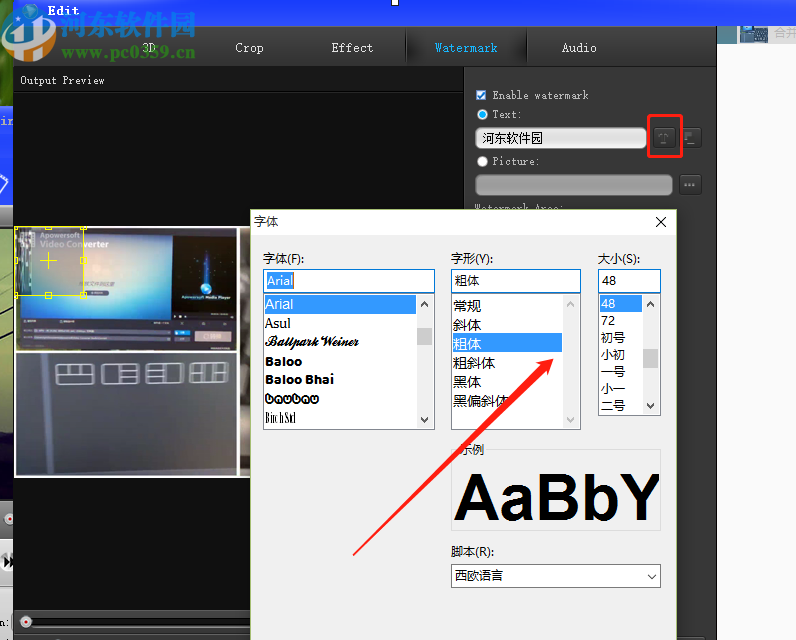Choose 常规 regular font style
This screenshot has height=640, width=796.
(507, 306)
